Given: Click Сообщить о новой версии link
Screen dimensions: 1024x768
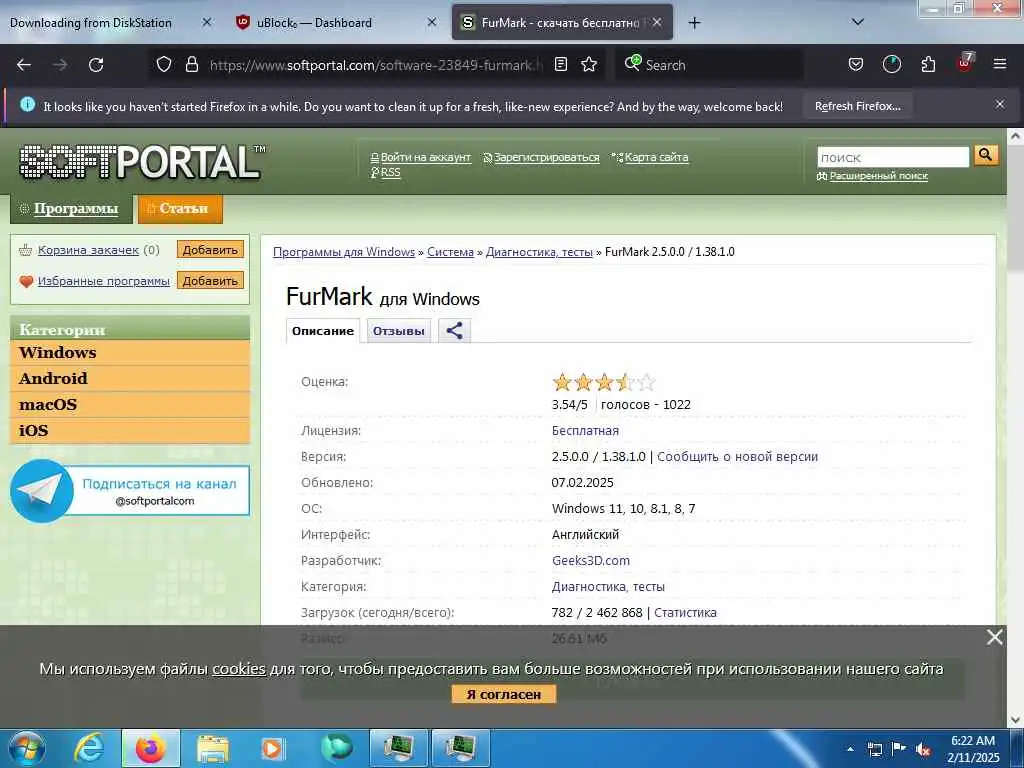Looking at the screenshot, I should tap(737, 456).
